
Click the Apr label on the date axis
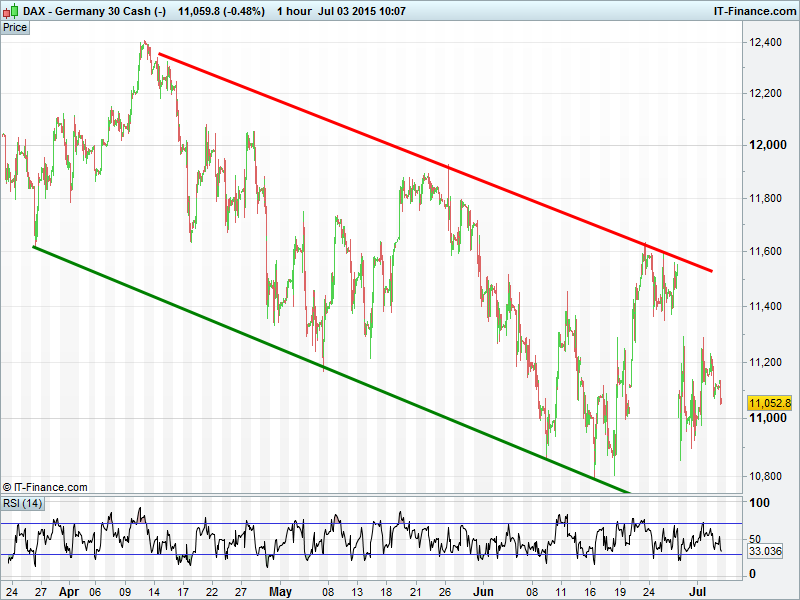[x=69, y=591]
